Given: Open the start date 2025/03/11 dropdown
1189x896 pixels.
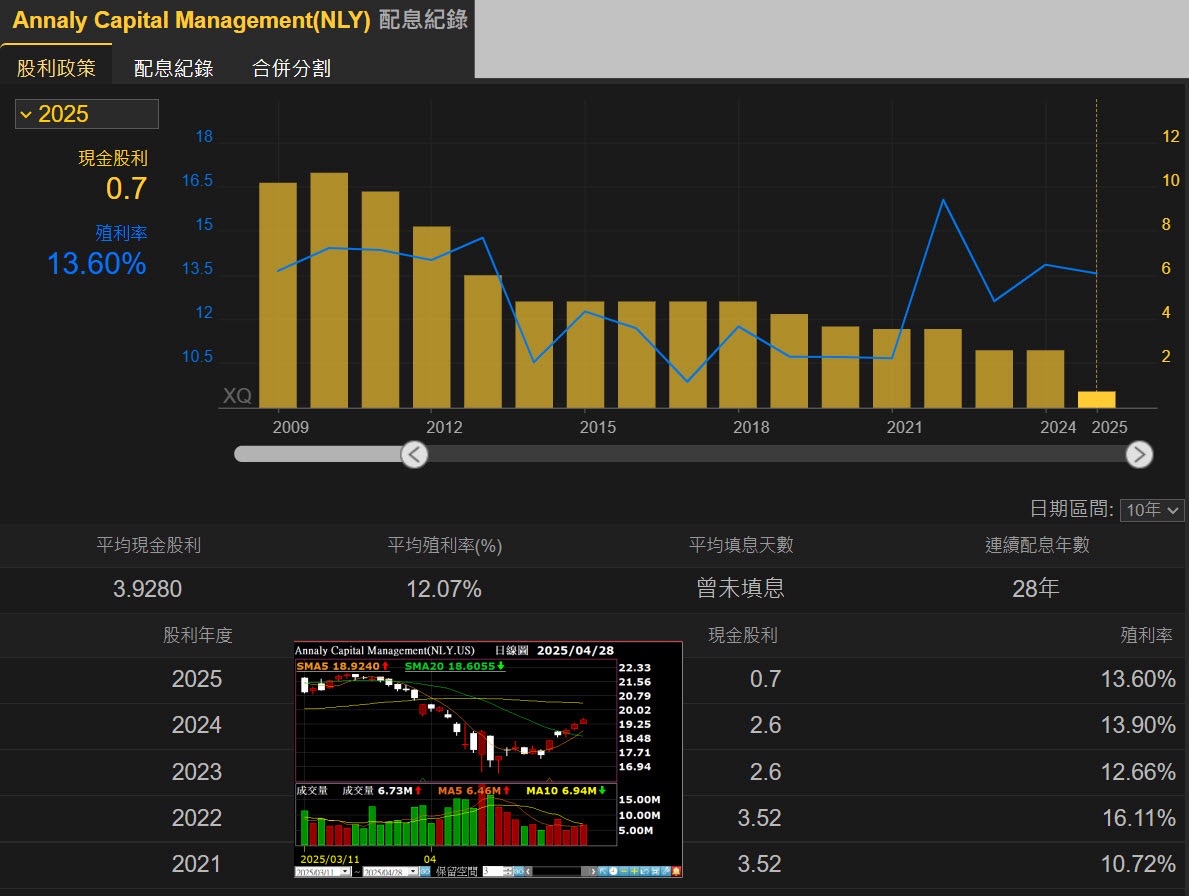Looking at the screenshot, I should pyautogui.click(x=345, y=872).
